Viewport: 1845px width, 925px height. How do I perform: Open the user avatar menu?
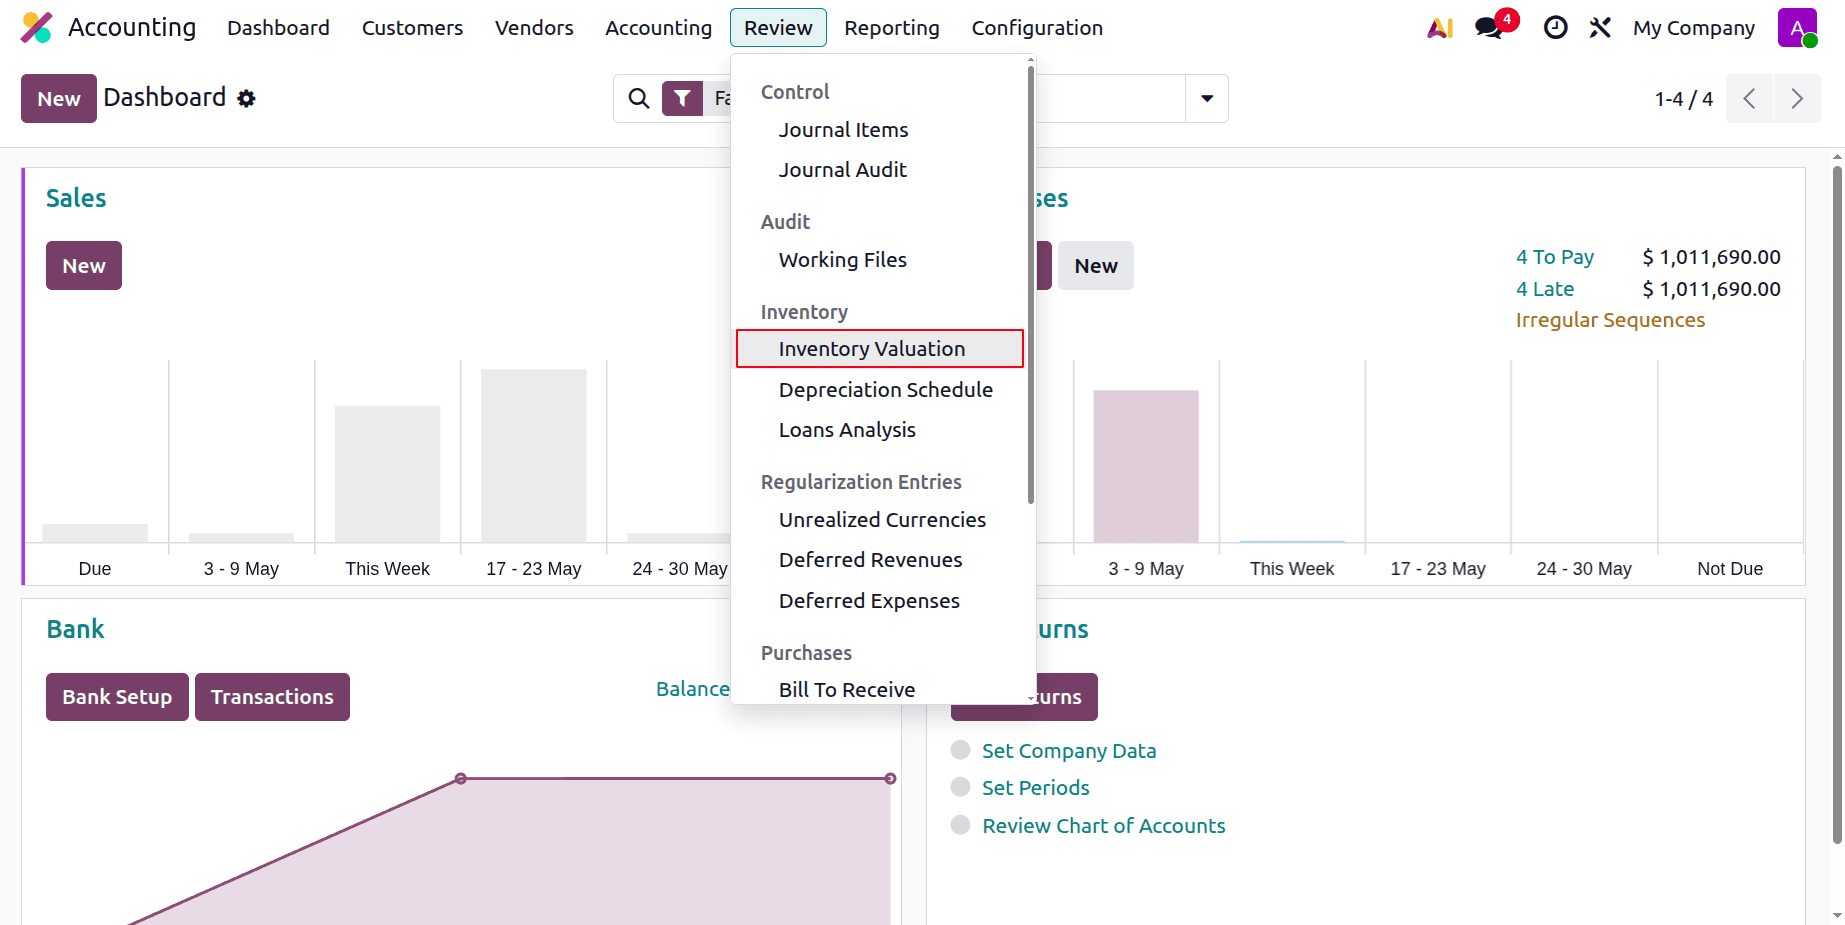(1797, 28)
